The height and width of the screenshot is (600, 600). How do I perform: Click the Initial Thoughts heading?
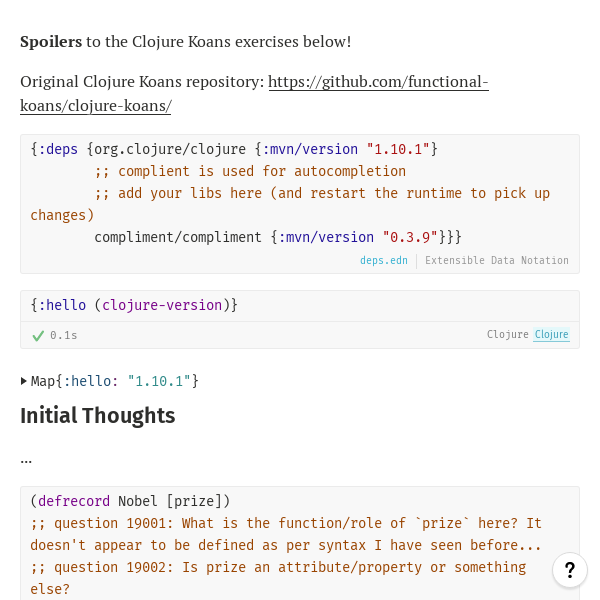click(x=98, y=416)
